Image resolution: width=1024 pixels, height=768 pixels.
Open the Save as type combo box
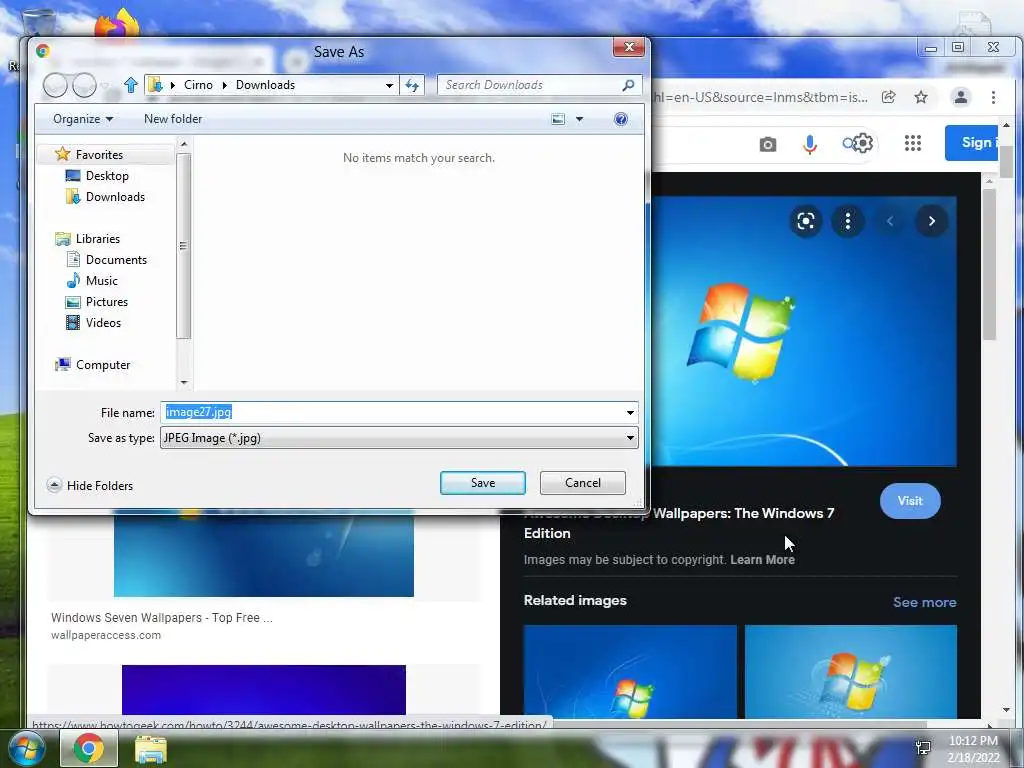pyautogui.click(x=399, y=438)
